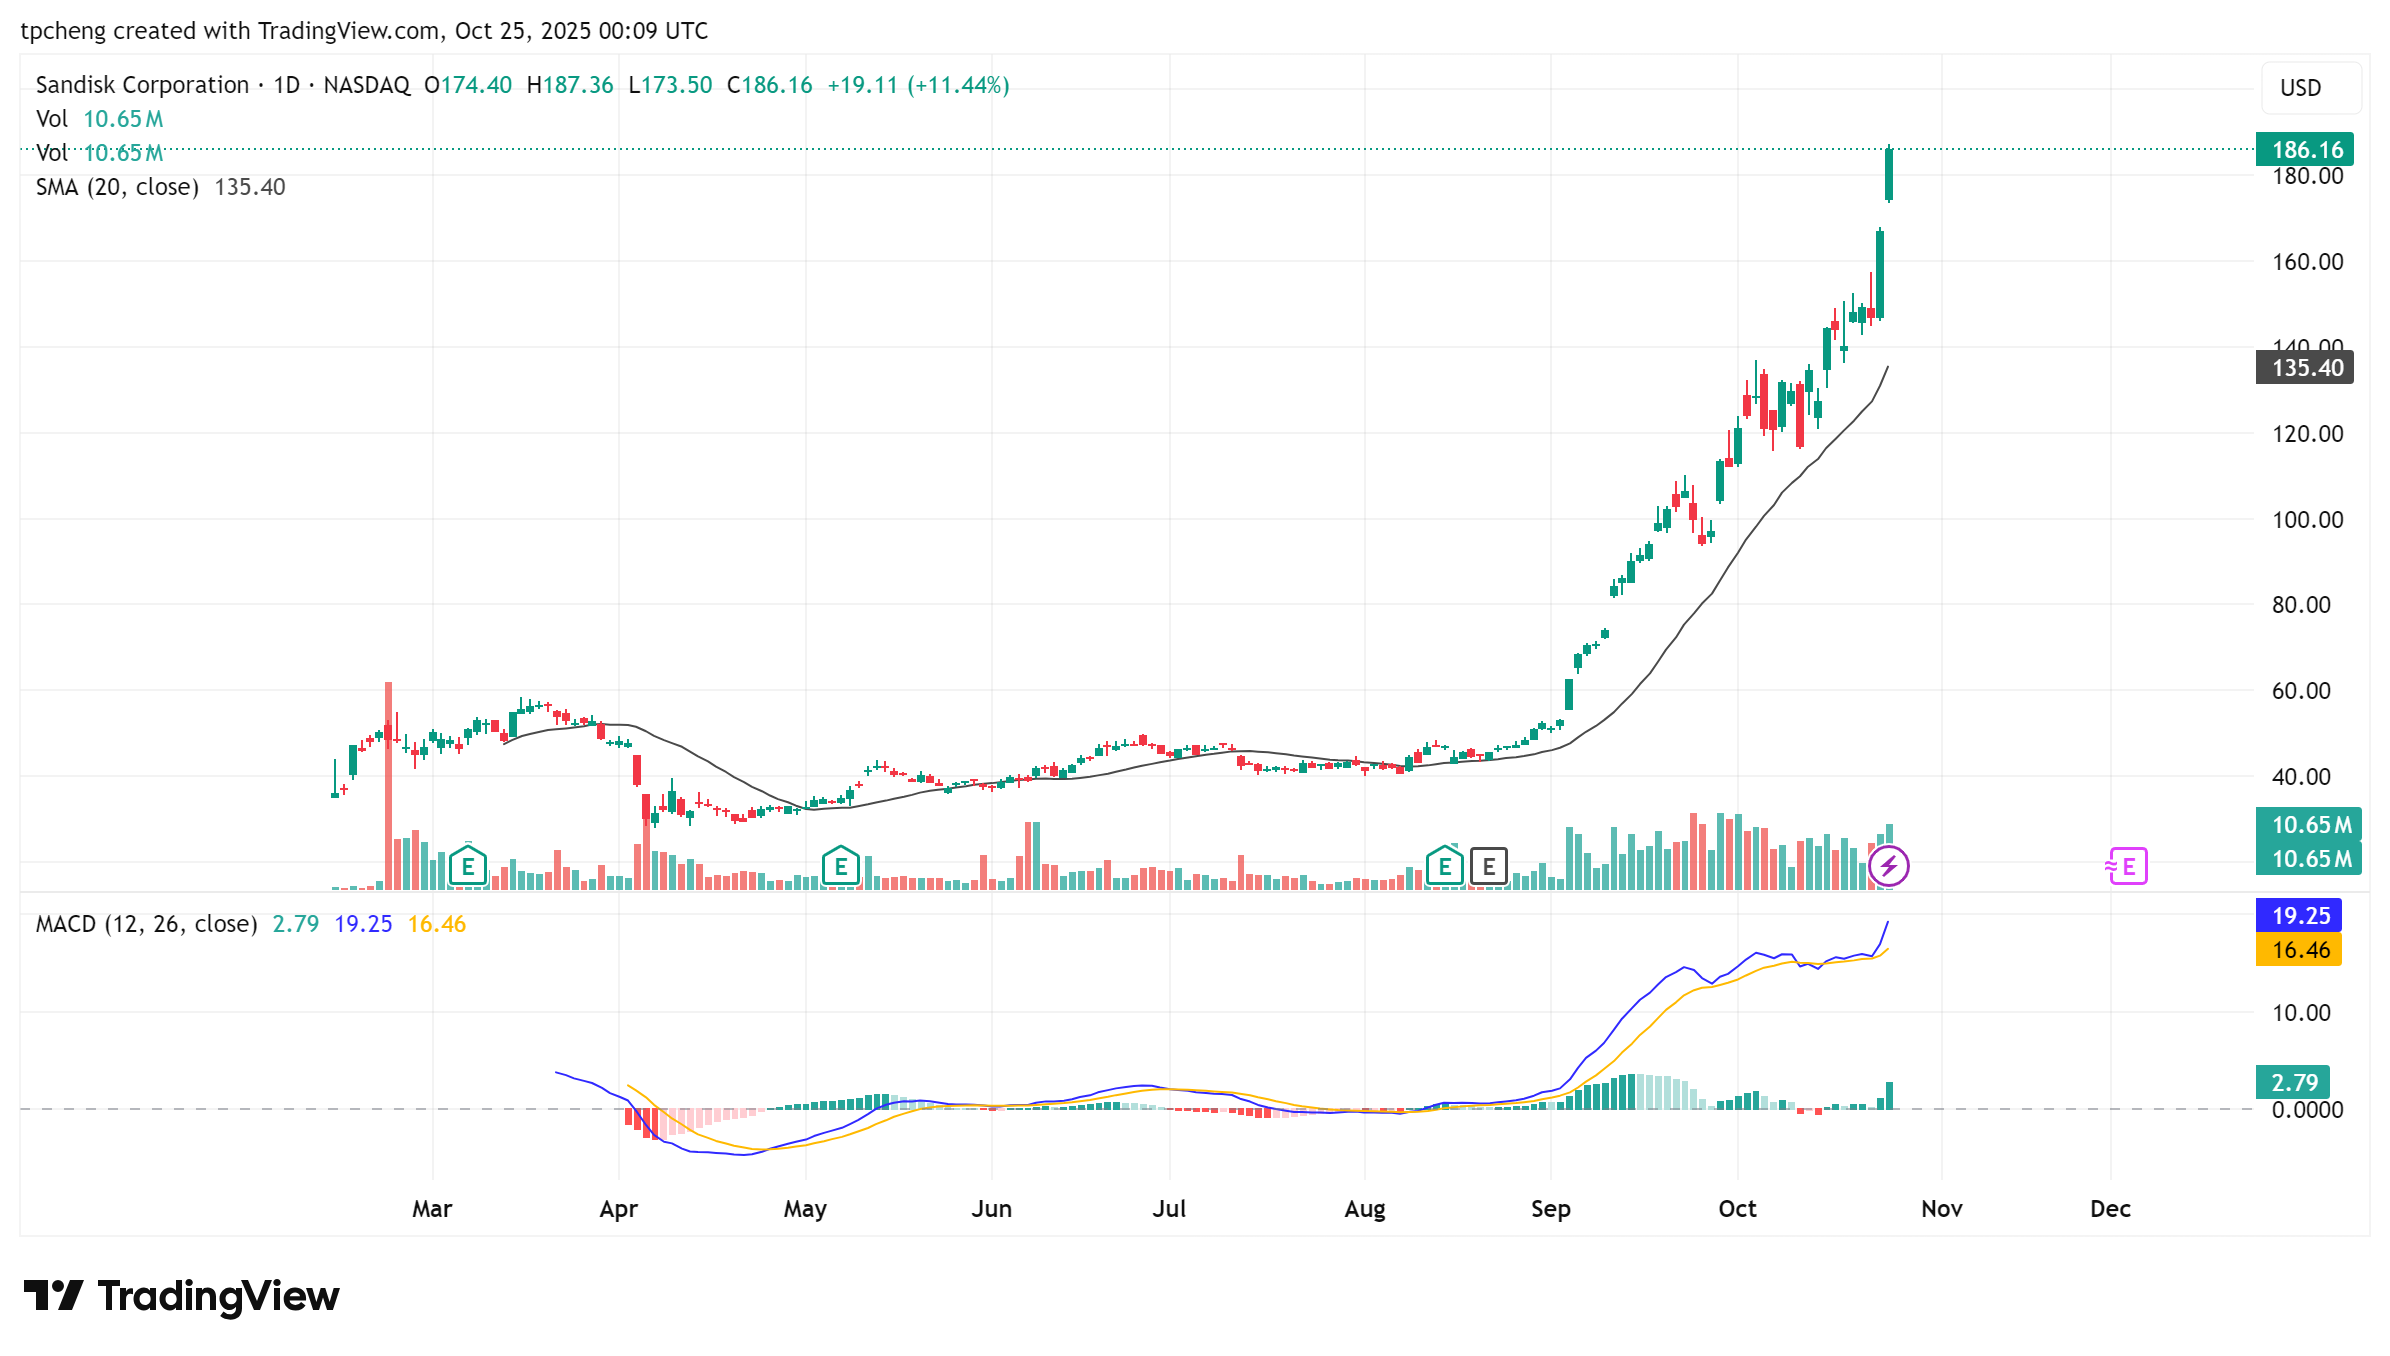Image resolution: width=2390 pixels, height=1356 pixels.
Task: Click the green E earnings marker in August
Action: click(x=1444, y=866)
